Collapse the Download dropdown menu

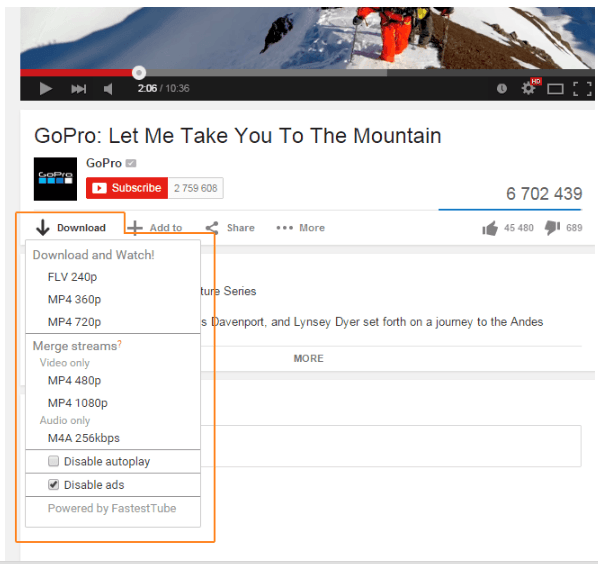click(x=71, y=228)
